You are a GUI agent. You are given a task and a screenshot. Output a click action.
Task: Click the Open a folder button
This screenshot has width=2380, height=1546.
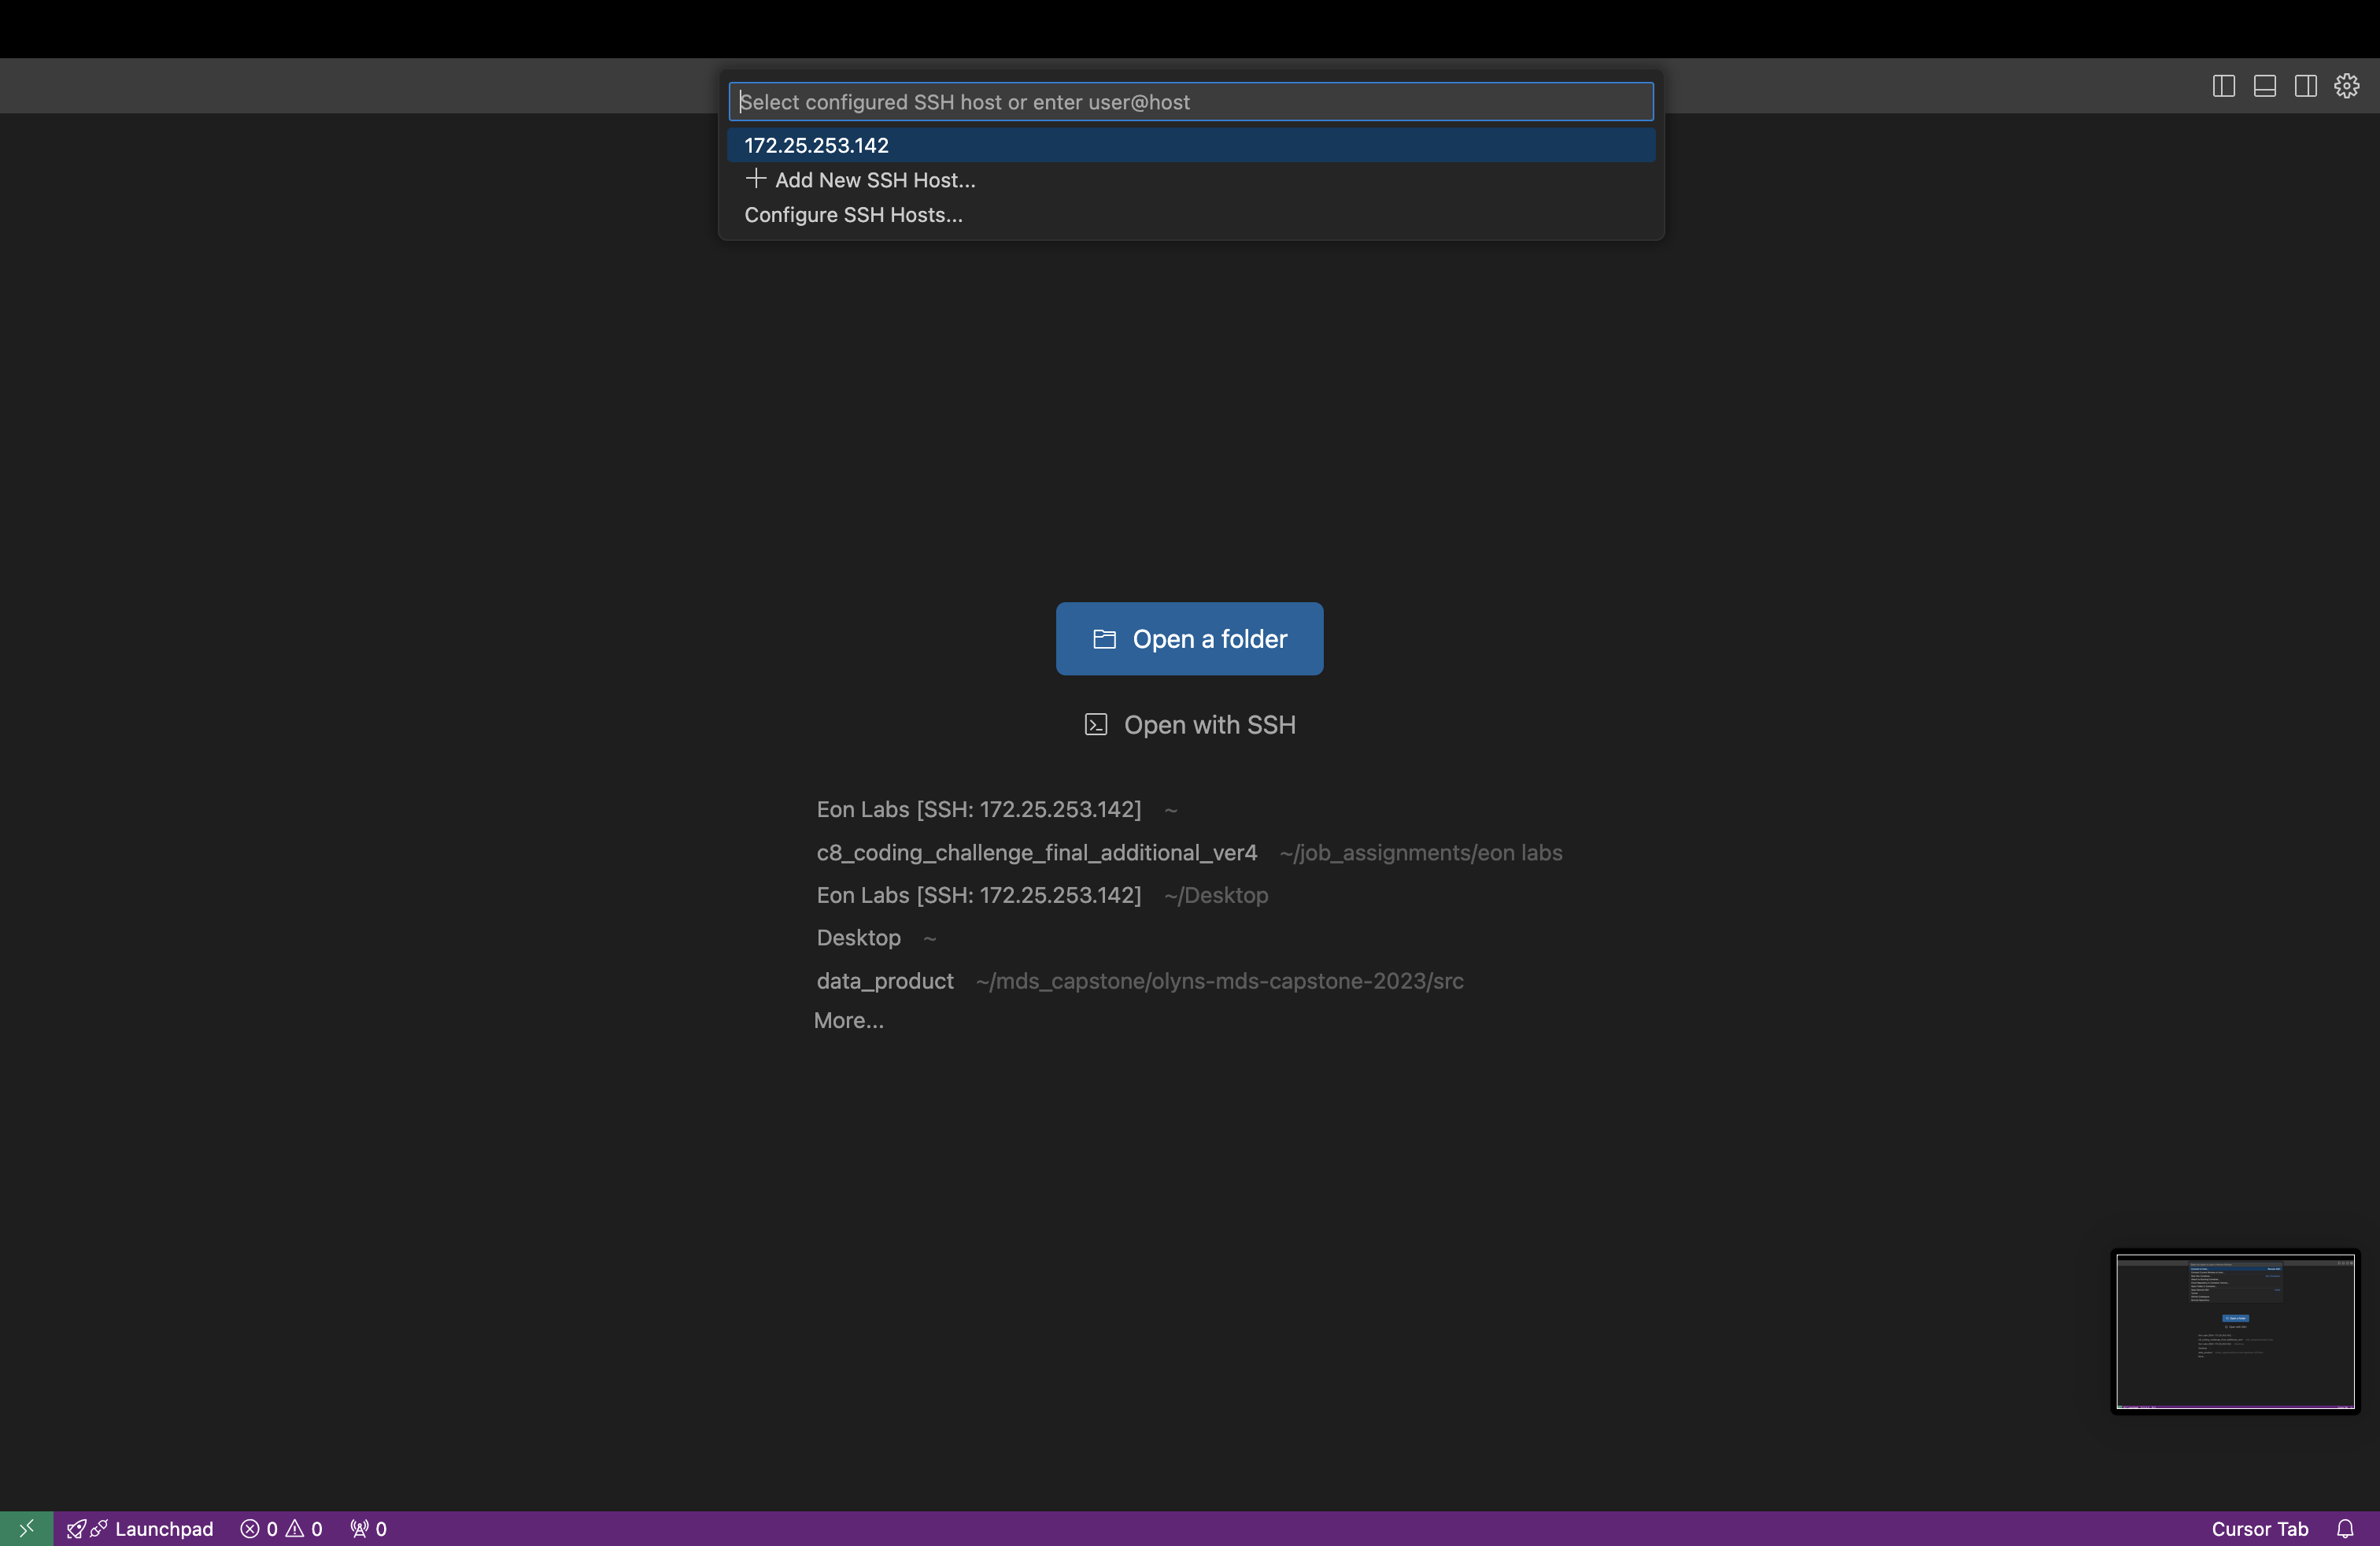click(1189, 639)
